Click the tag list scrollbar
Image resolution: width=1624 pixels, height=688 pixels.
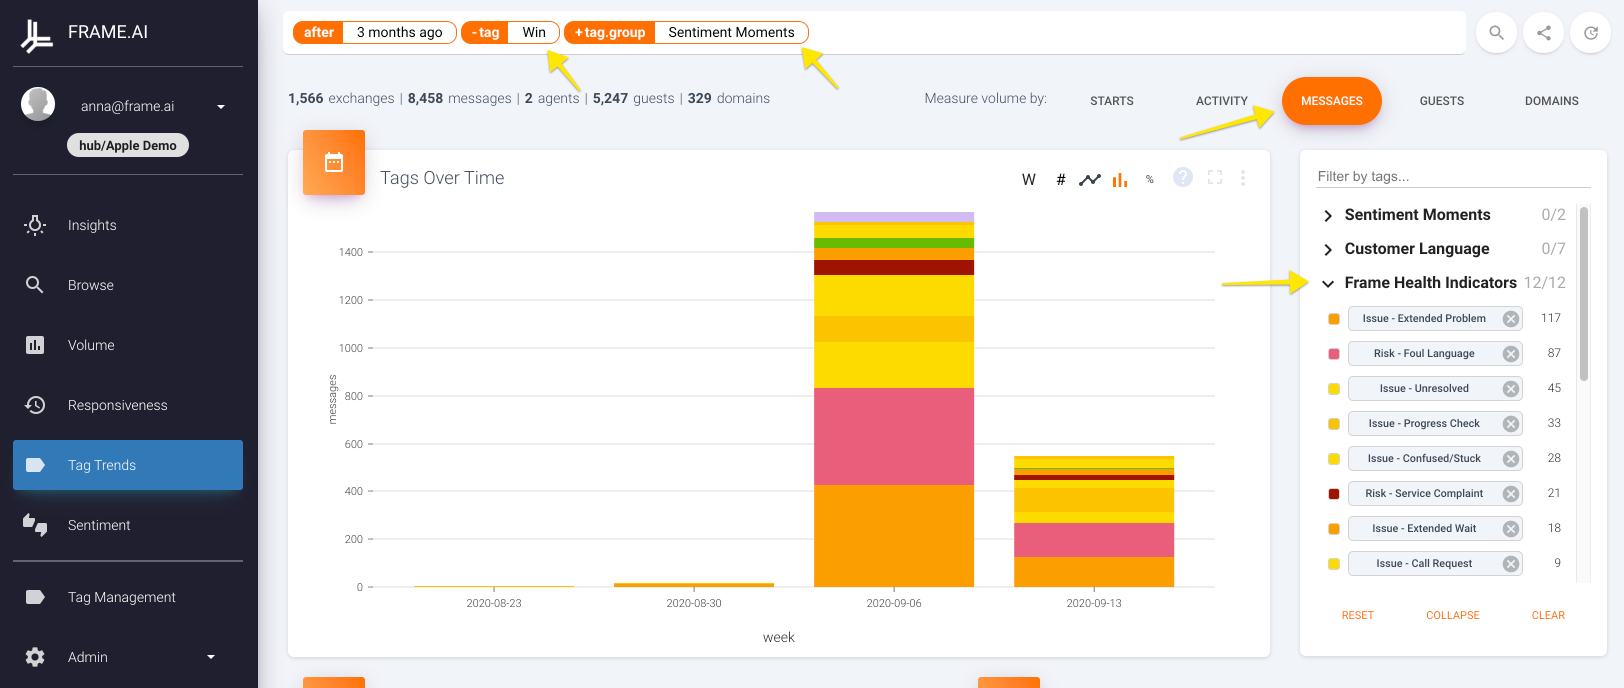(x=1584, y=294)
